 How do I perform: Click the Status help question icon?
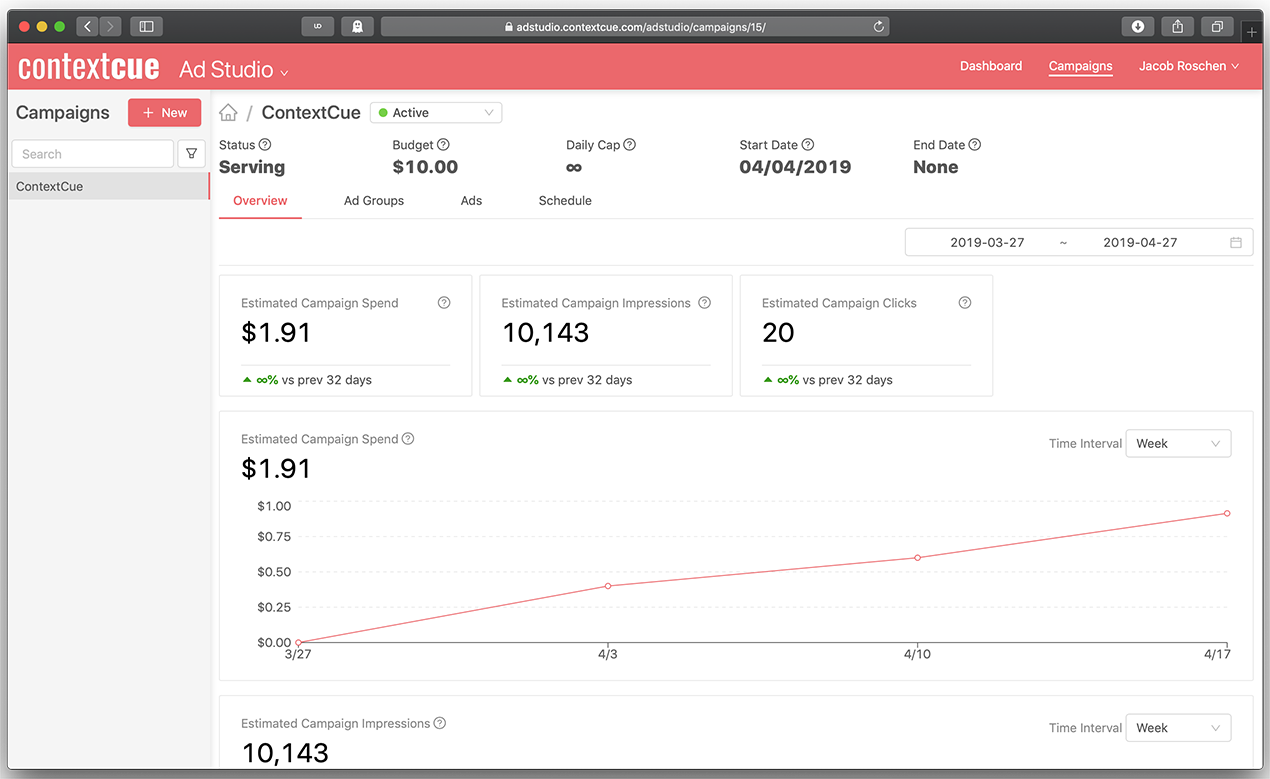(265, 145)
